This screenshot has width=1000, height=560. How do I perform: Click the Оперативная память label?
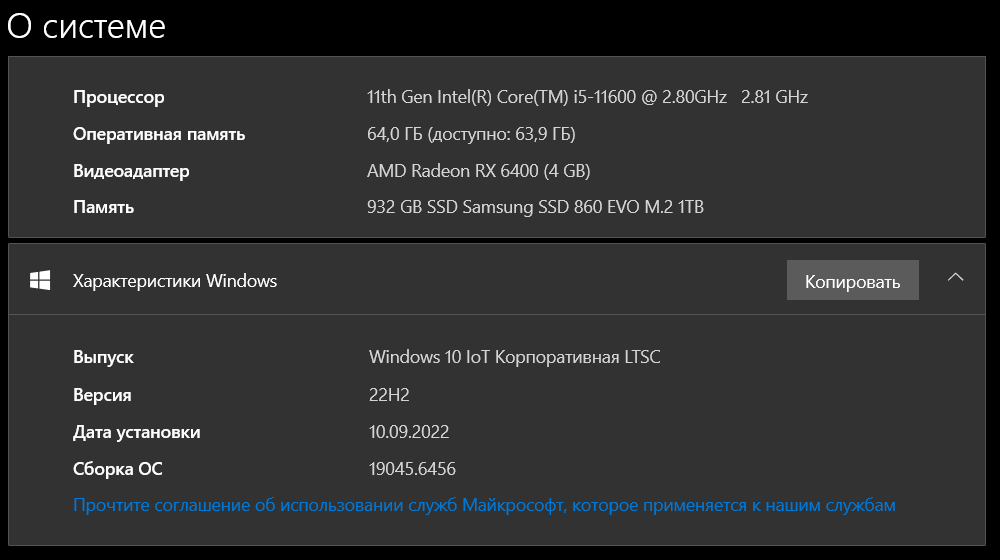pyautogui.click(x=158, y=134)
